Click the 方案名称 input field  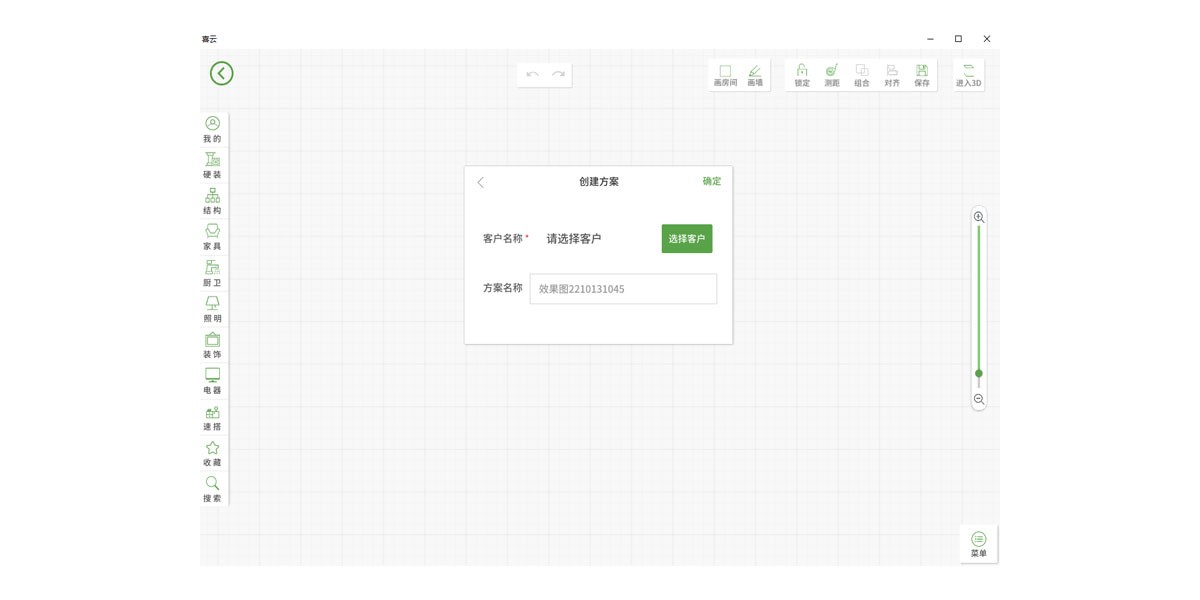click(623, 289)
